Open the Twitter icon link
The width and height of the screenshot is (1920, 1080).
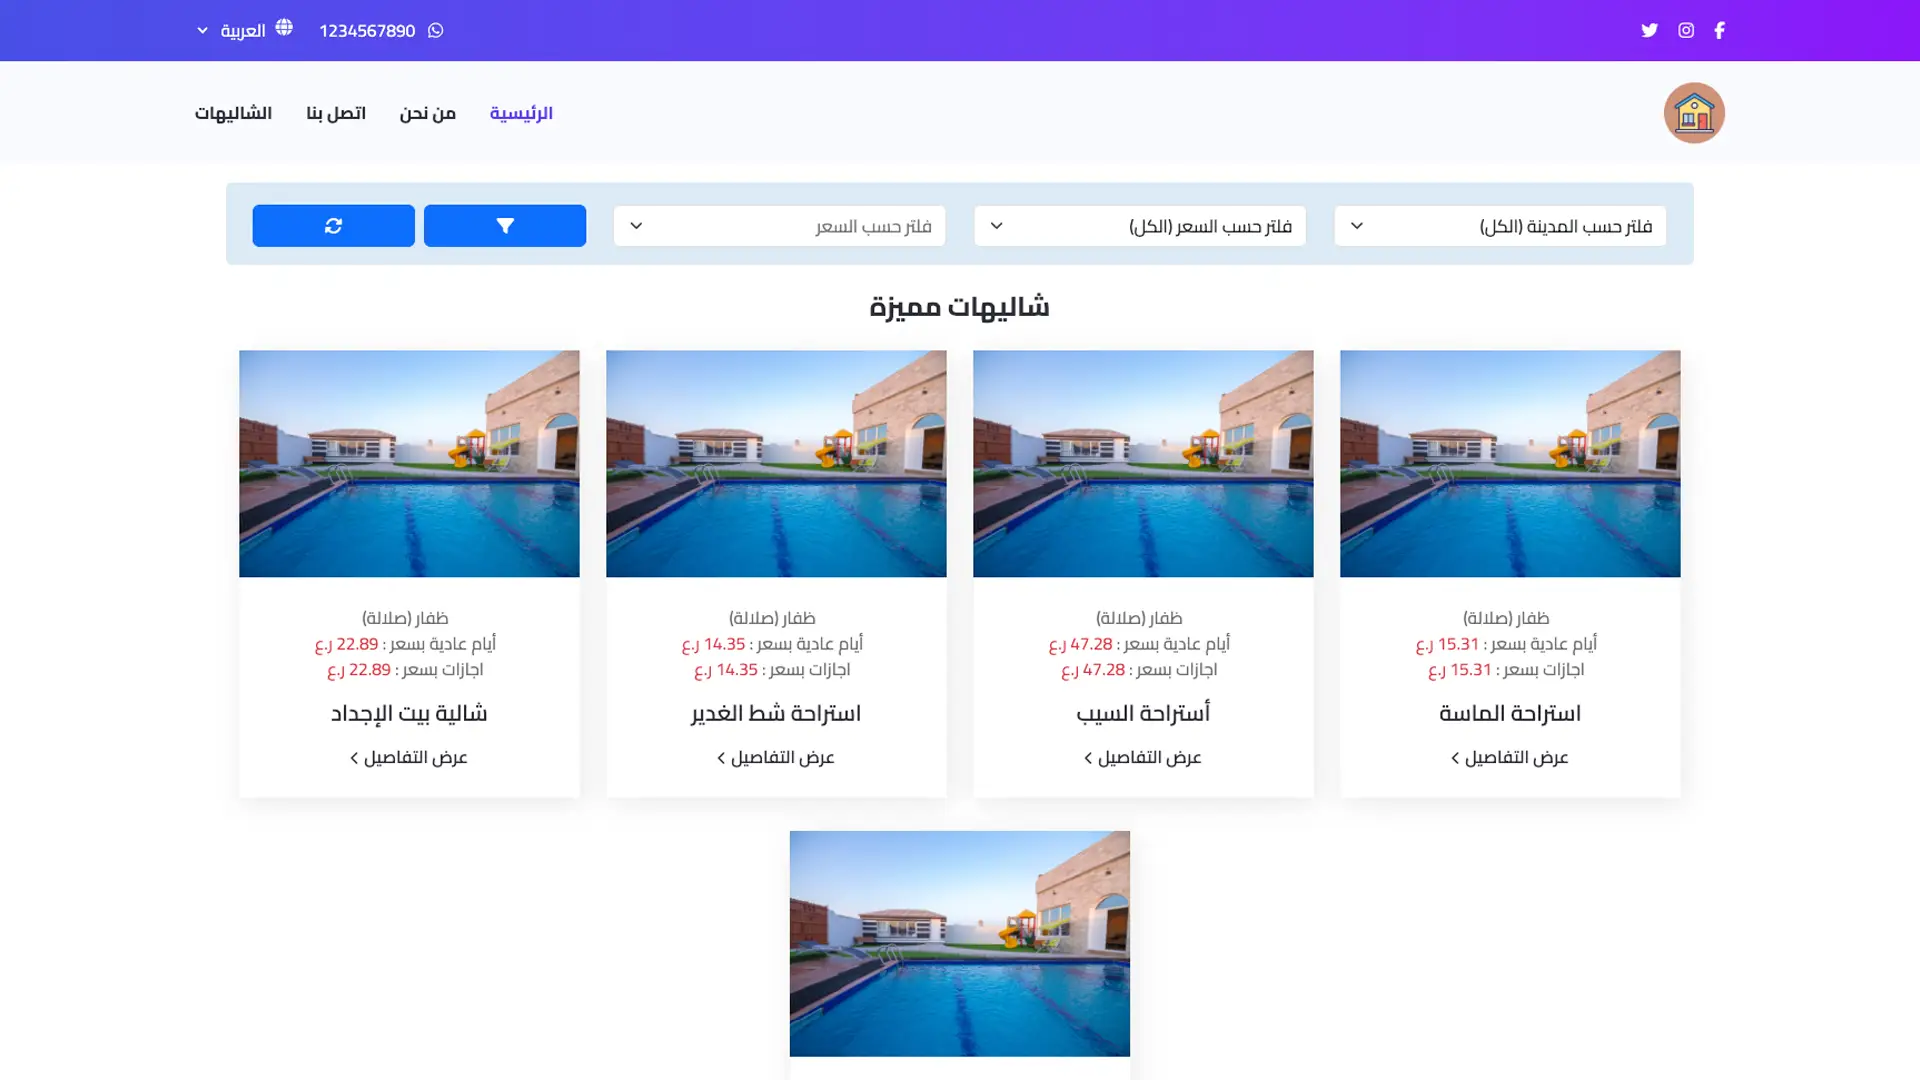click(x=1649, y=30)
